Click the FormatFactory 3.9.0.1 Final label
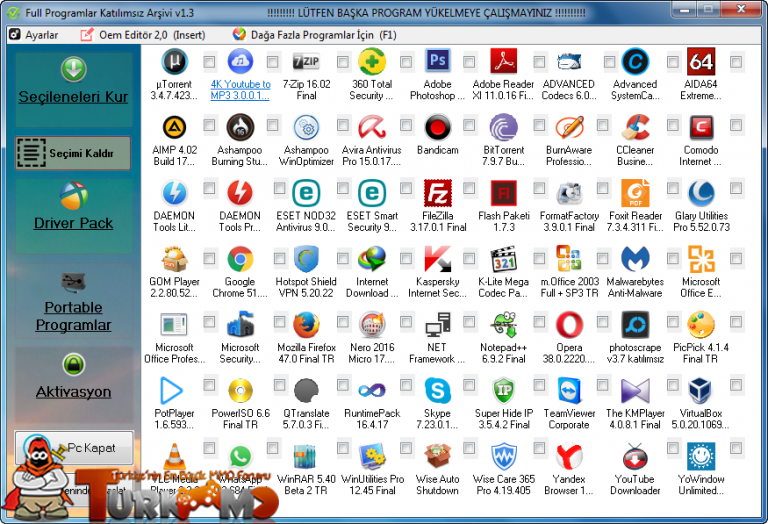This screenshot has width=768, height=524. click(569, 221)
